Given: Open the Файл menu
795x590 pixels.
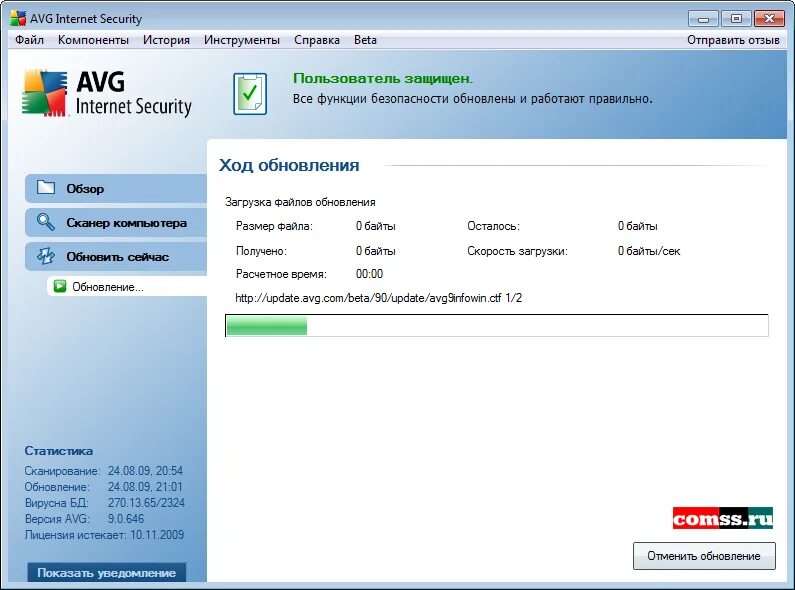Looking at the screenshot, I should pyautogui.click(x=29, y=40).
